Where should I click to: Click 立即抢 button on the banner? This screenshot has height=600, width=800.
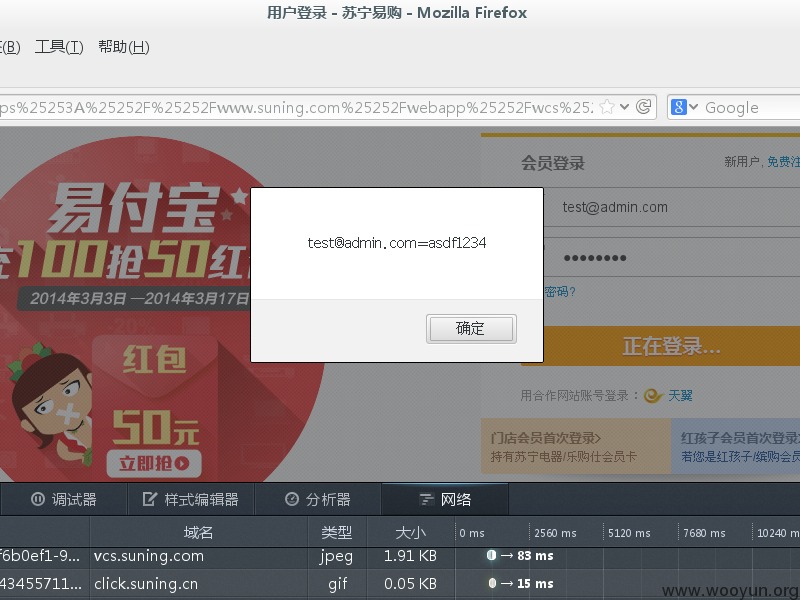(x=154, y=463)
